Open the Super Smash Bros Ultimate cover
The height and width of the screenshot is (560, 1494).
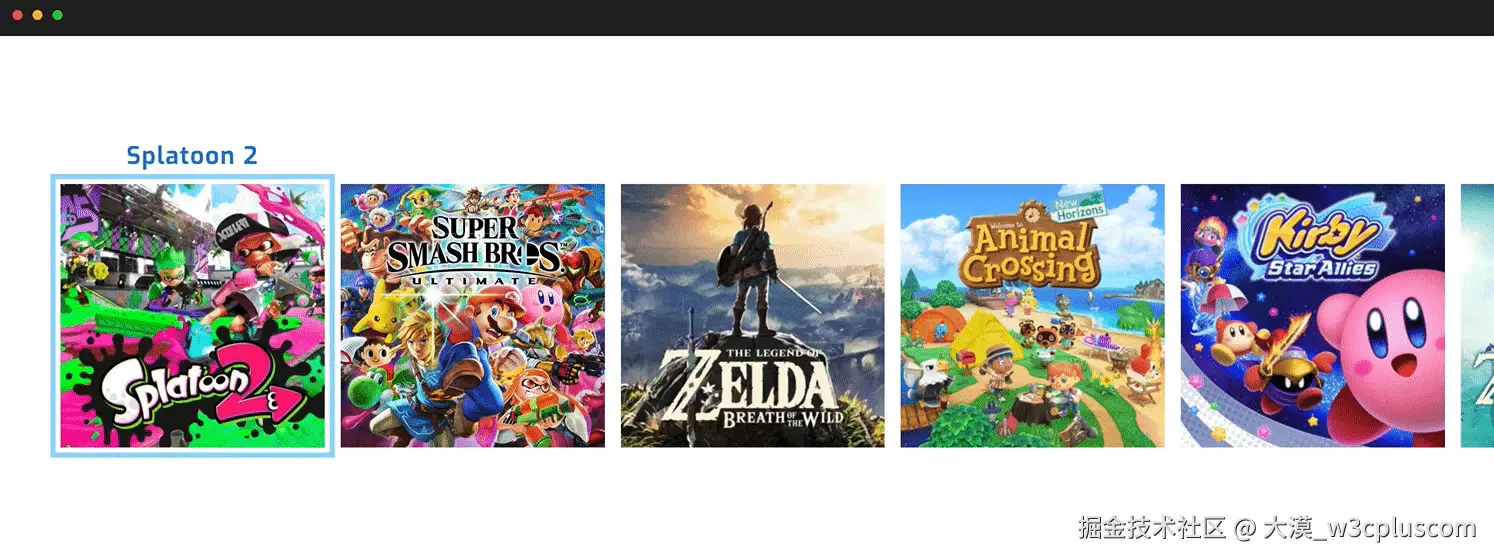473,316
